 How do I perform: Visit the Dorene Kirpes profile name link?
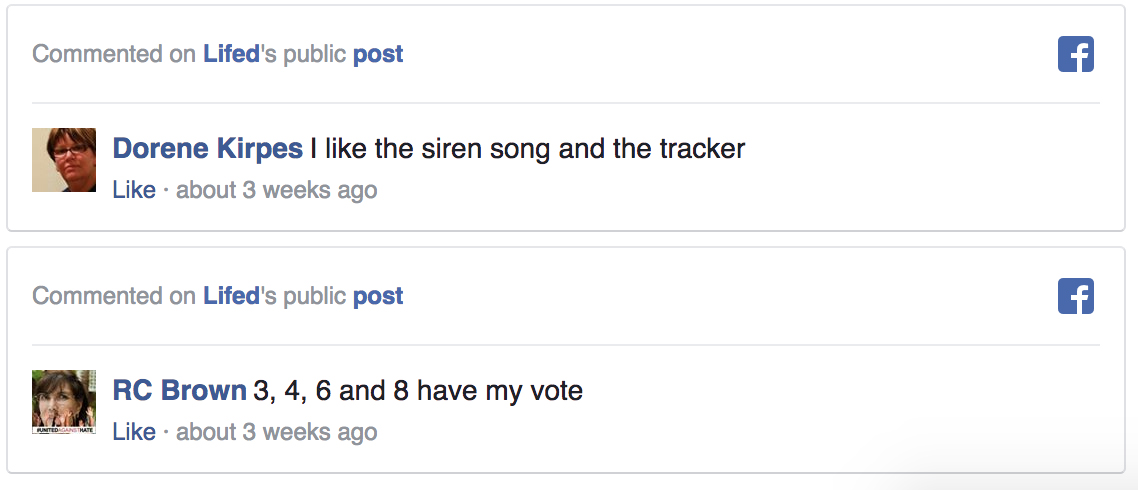click(x=207, y=149)
